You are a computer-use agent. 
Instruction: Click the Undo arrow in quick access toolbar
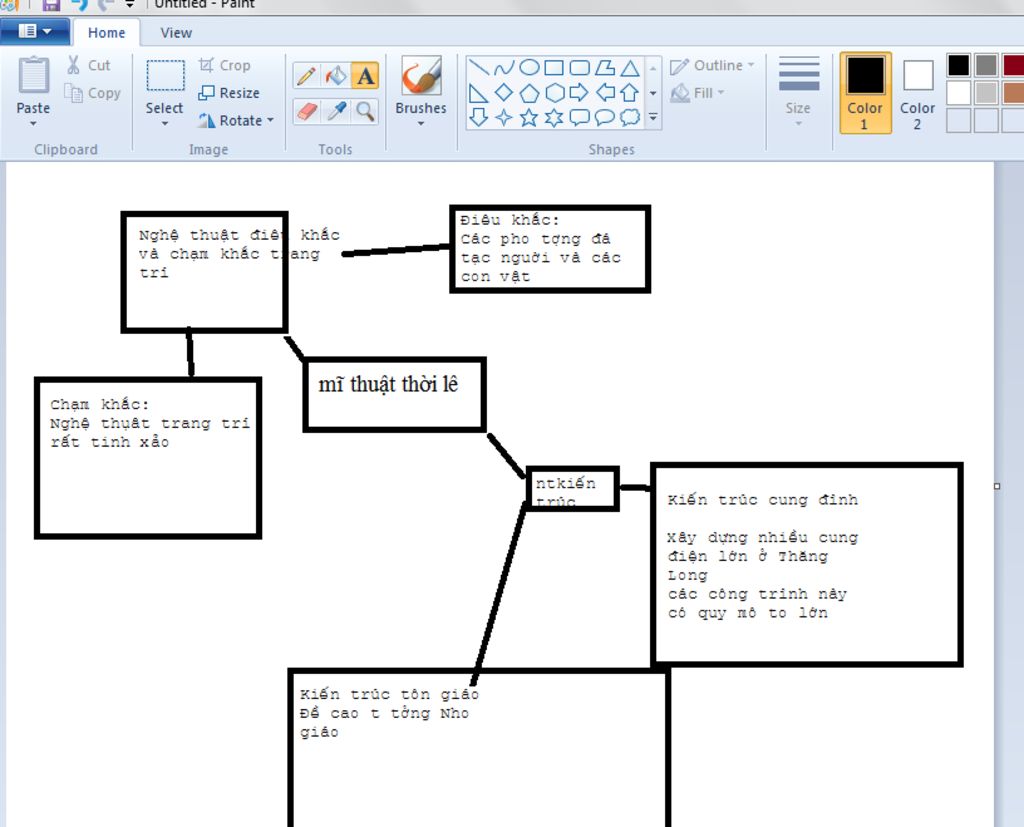coord(79,5)
